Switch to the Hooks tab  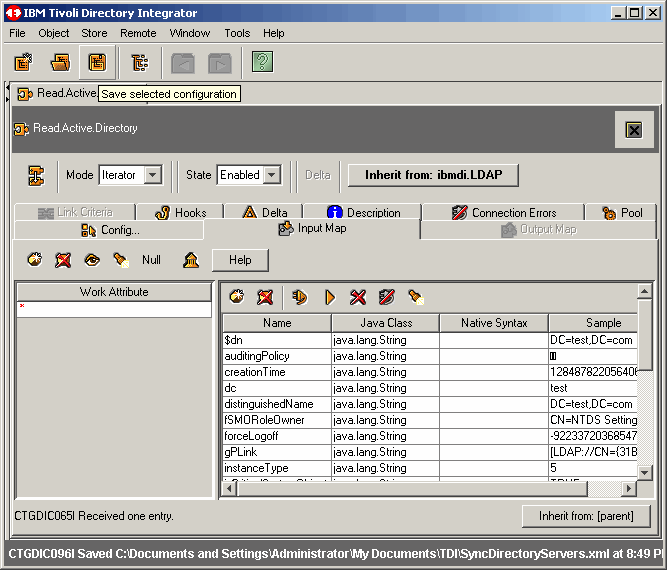[180, 212]
